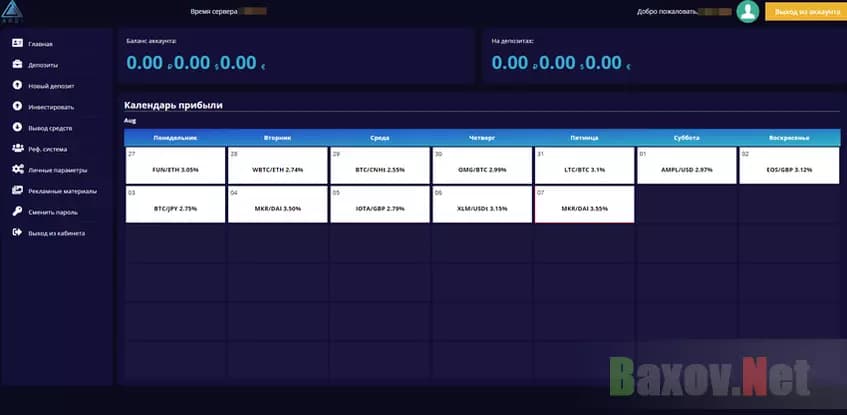
Task: Click the Понедельник column header
Action: (175, 137)
